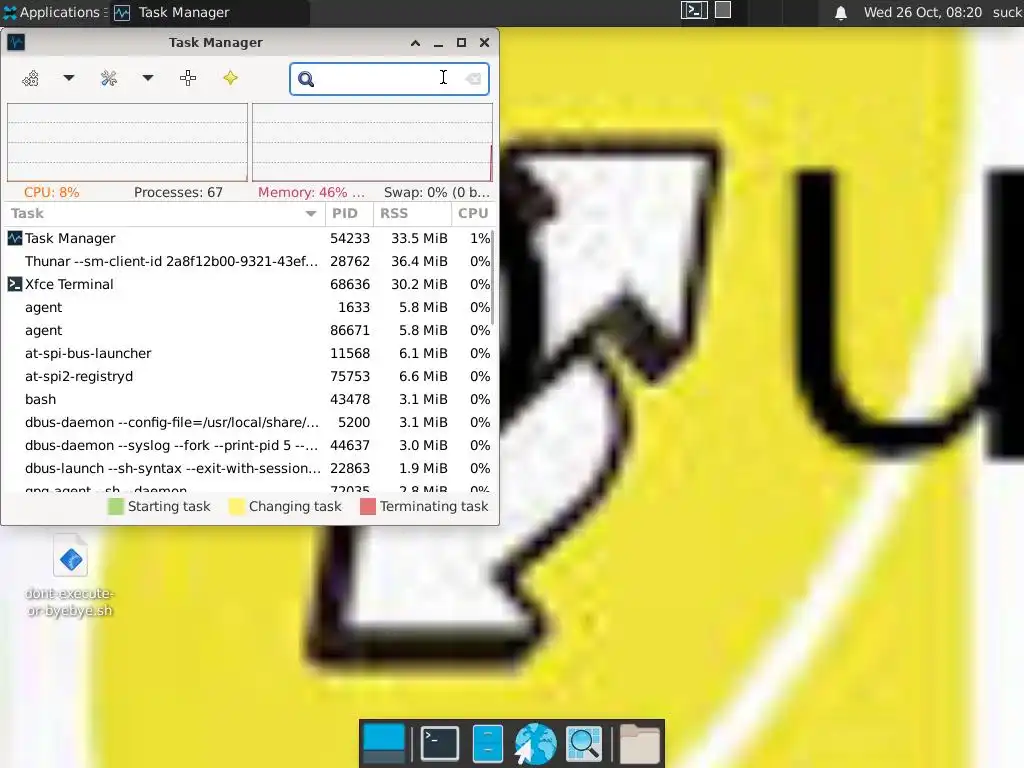The height and width of the screenshot is (768, 1024).
Task: Select dbus-daemon --config-file process row
Action: pyautogui.click(x=248, y=423)
